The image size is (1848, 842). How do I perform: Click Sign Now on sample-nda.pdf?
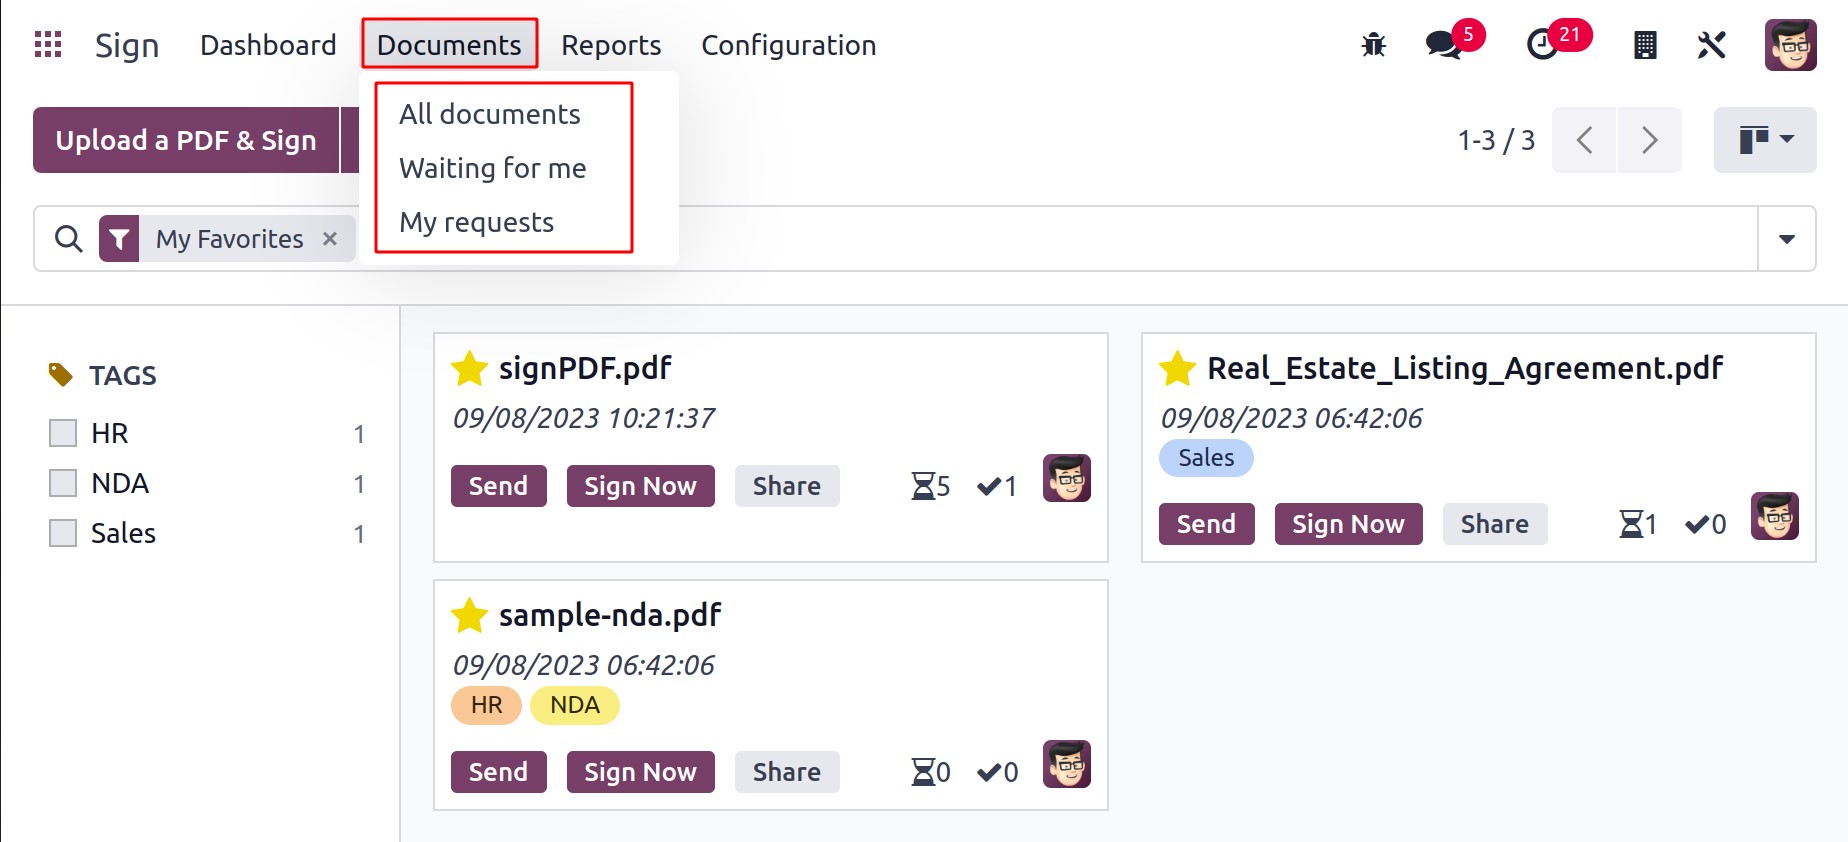pos(640,772)
